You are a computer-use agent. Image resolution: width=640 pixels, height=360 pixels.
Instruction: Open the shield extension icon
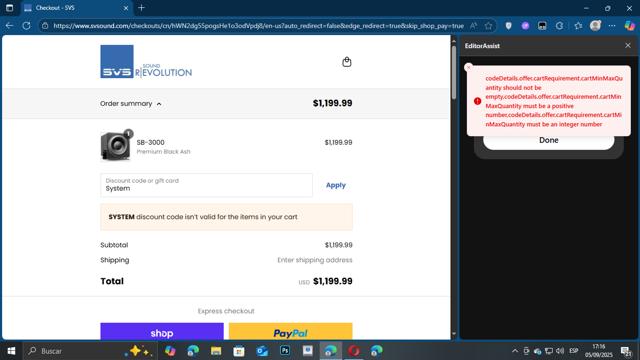tap(508, 26)
